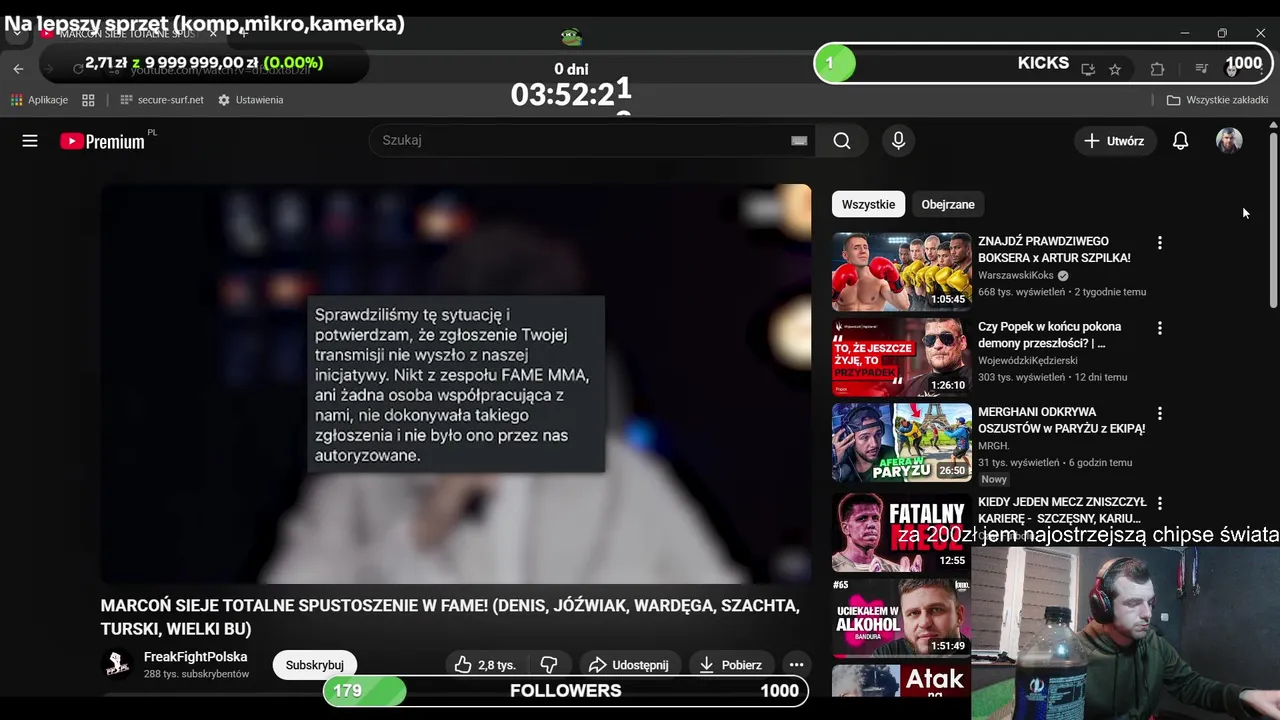1280x720 pixels.
Task: Select the Obejrzane filter chip
Action: pyautogui.click(x=948, y=204)
